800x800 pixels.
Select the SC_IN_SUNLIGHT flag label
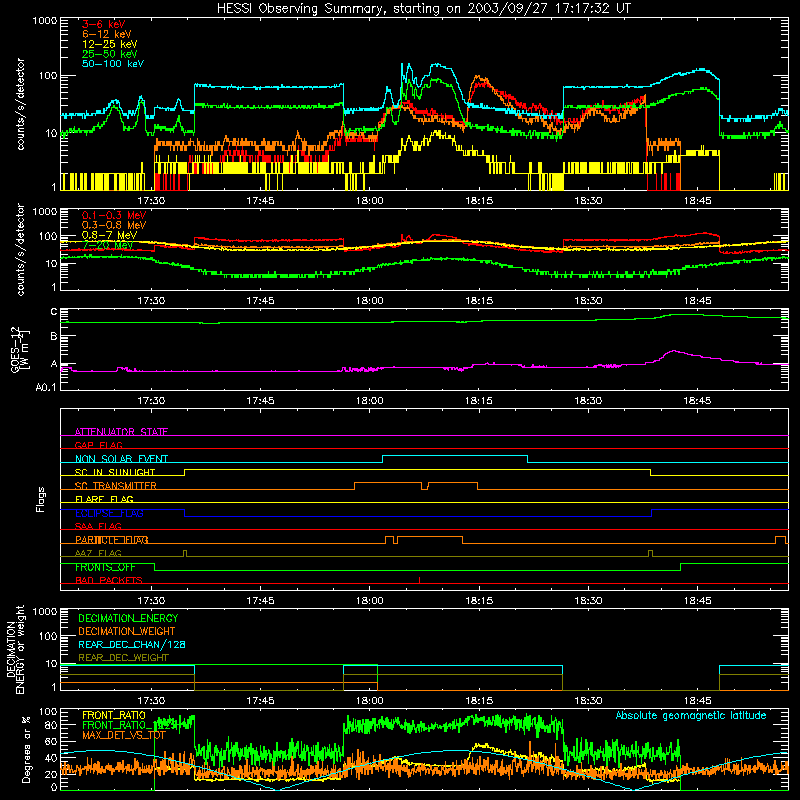click(115, 472)
